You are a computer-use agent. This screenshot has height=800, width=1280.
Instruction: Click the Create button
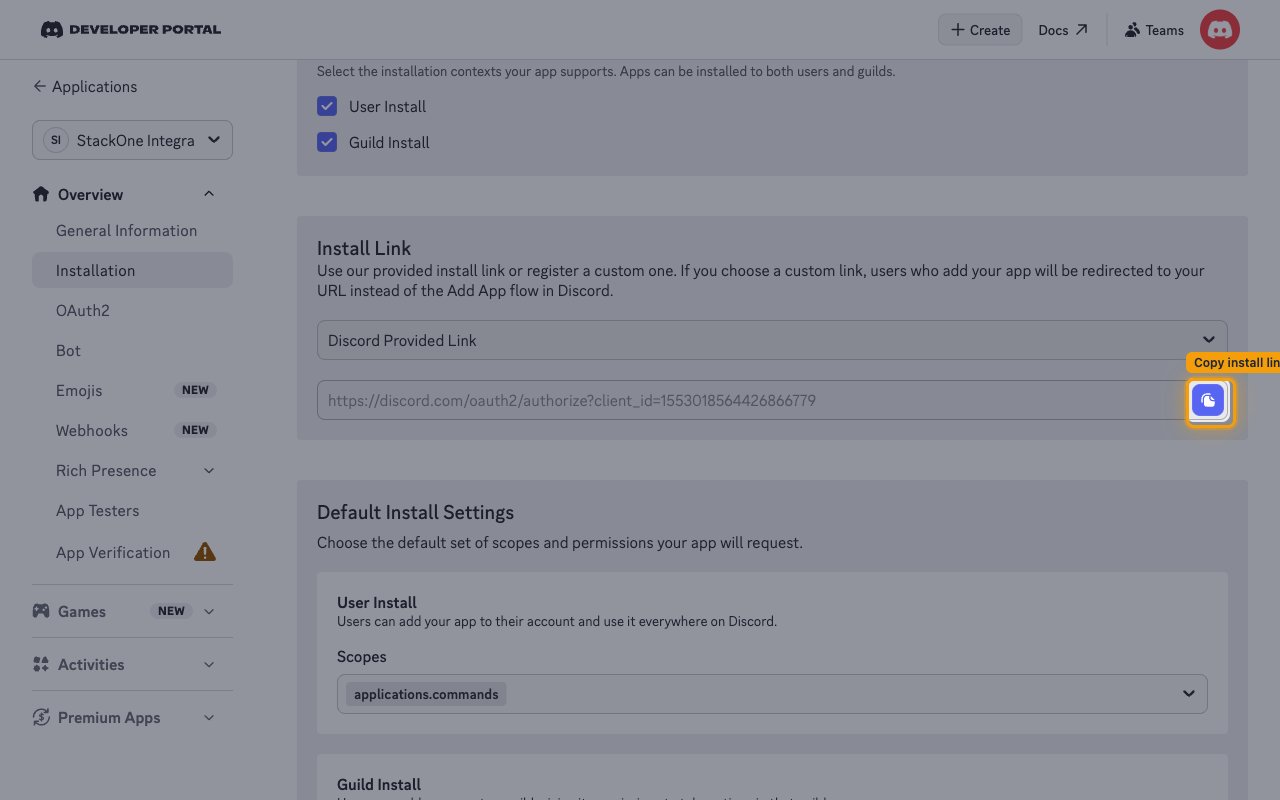(x=980, y=30)
